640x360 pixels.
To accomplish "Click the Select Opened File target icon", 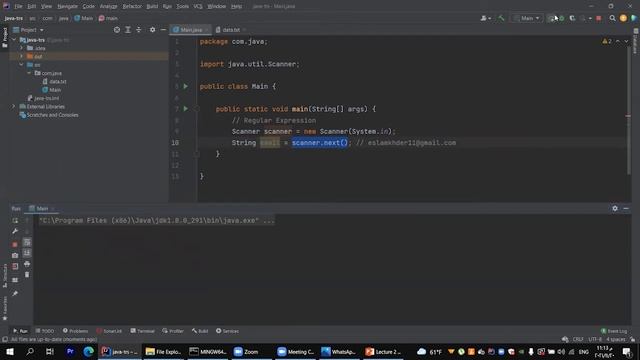I will click(x=117, y=30).
